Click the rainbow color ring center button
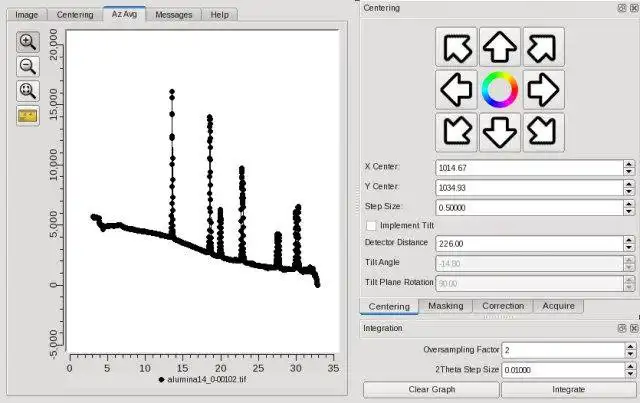 click(500, 90)
